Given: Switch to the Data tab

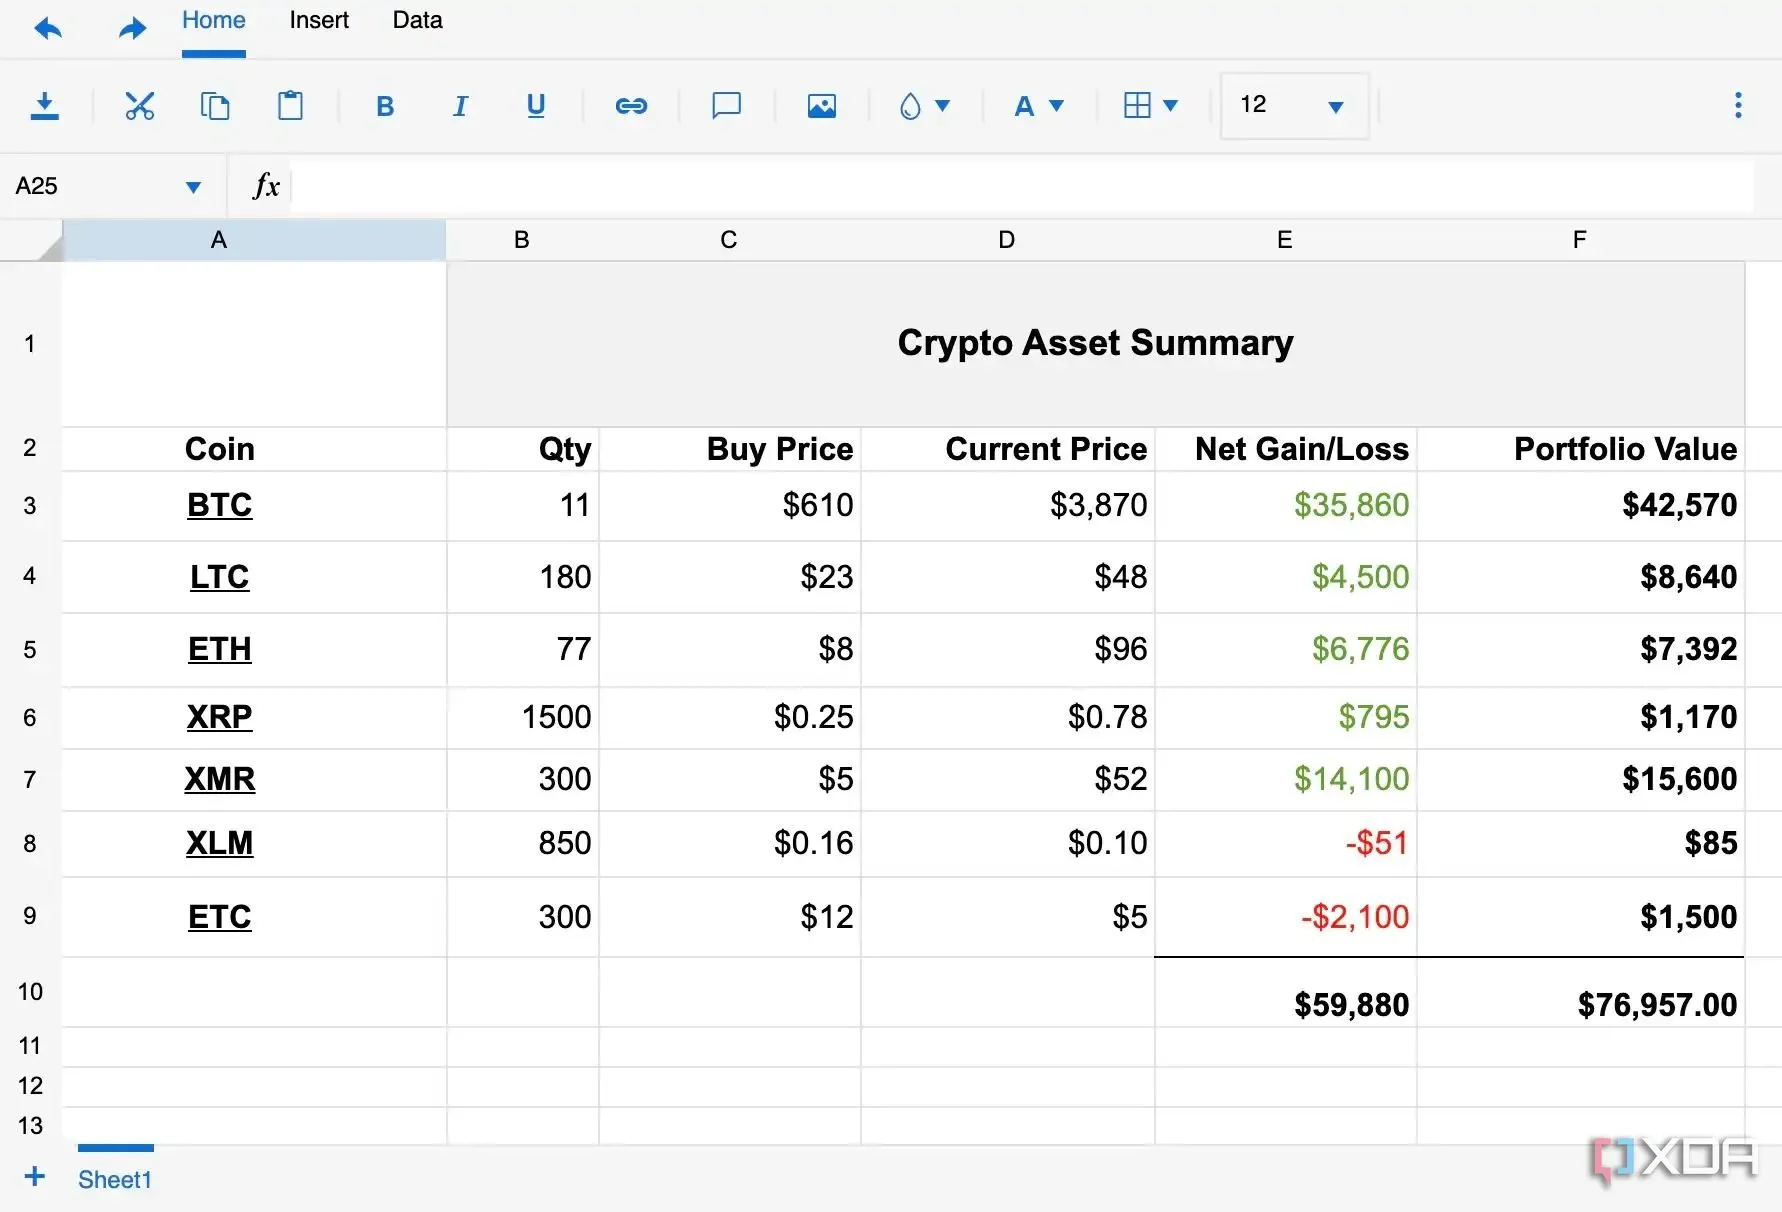Looking at the screenshot, I should 417,21.
